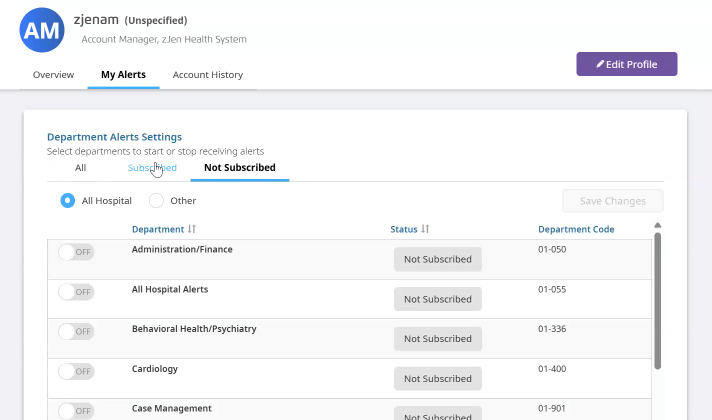712x420 pixels.
Task: Sort by Status column arrows
Action: (x=425, y=230)
